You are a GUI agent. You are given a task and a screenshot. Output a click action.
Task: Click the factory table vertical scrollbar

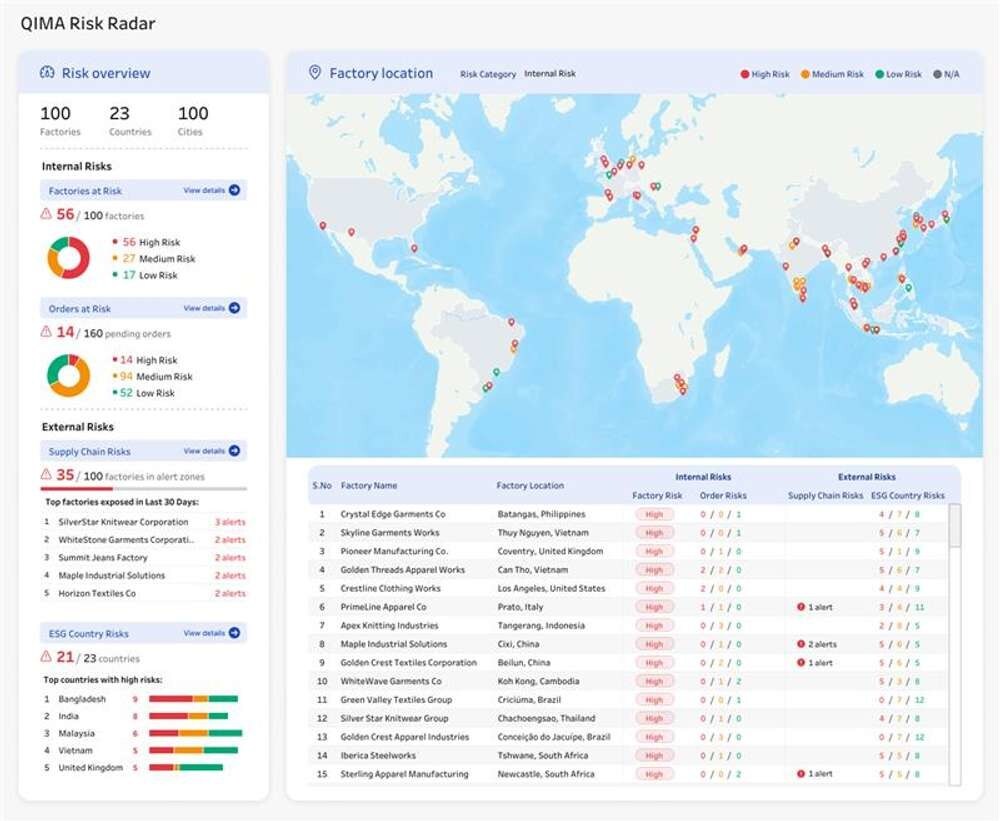tap(954, 526)
